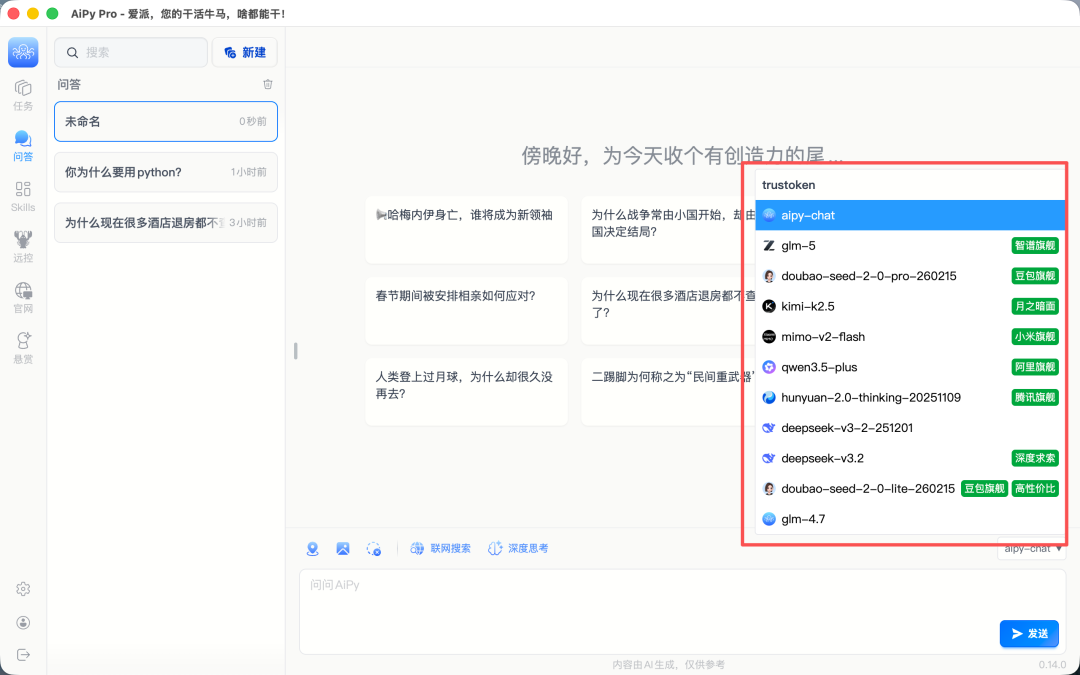The height and width of the screenshot is (675, 1080).
Task: Click the version number 0.14.0
Action: coord(1052,665)
